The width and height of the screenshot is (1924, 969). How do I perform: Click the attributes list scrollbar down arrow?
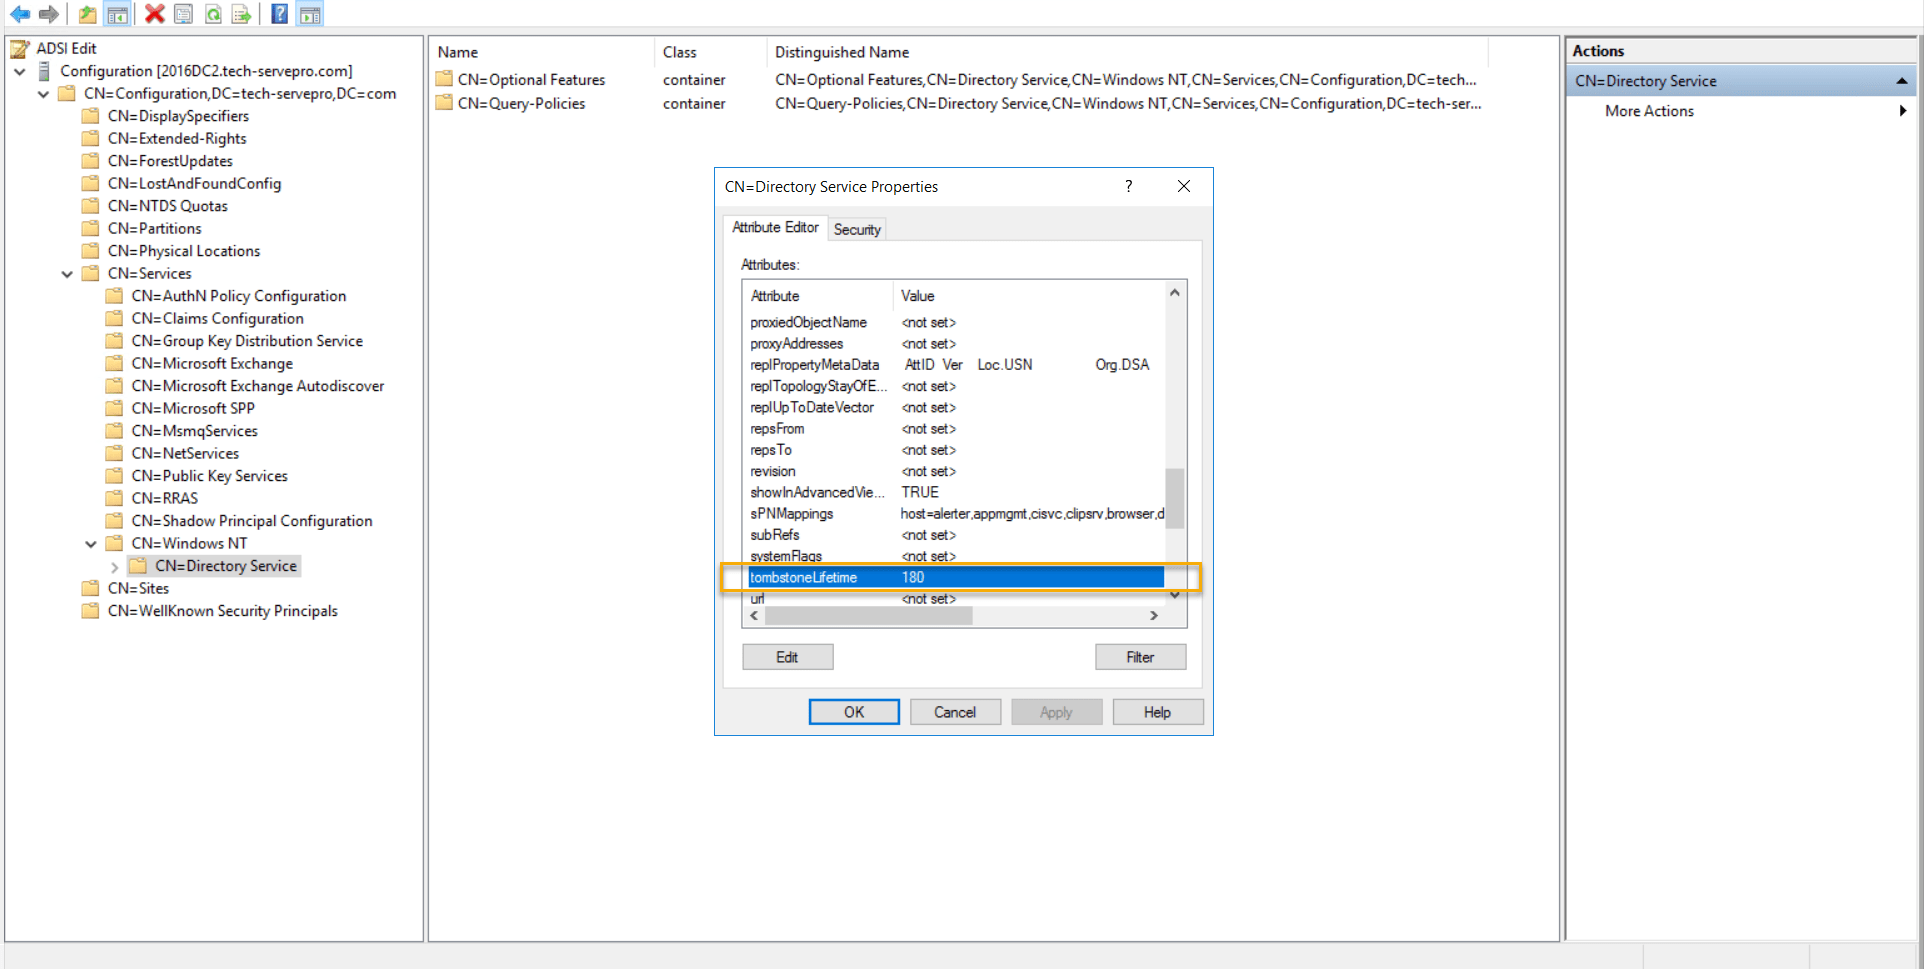pyautogui.click(x=1174, y=594)
